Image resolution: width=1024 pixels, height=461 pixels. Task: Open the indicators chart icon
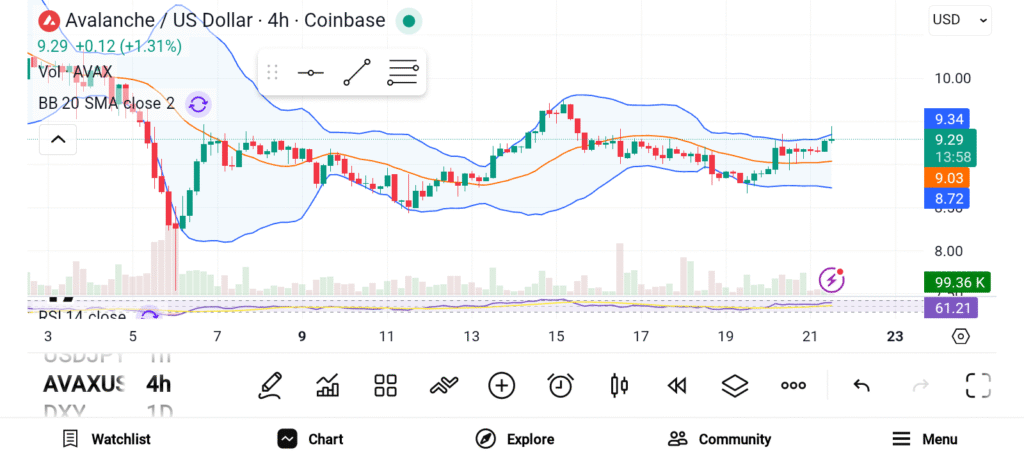click(x=327, y=385)
